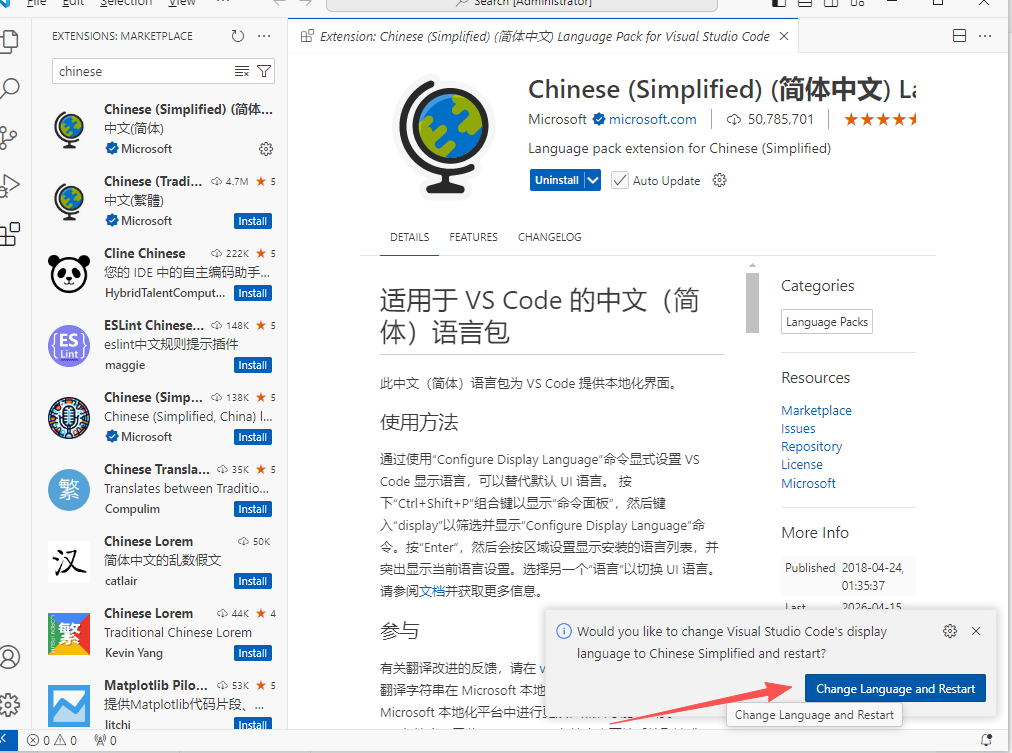This screenshot has height=753, width=1012.
Task: Select the Matplotlib Pilot extension entry
Action: click(x=160, y=703)
